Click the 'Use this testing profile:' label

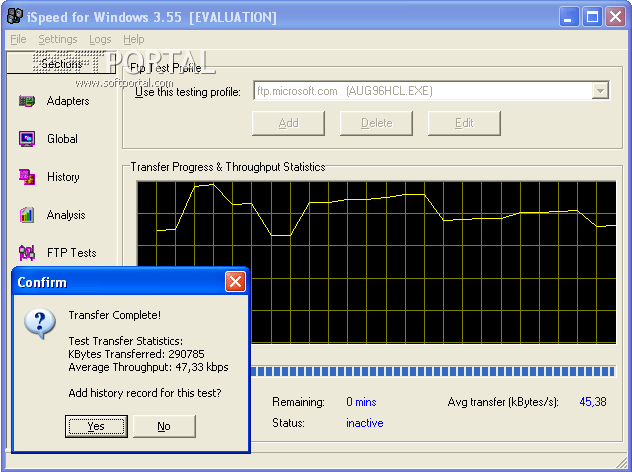(x=187, y=92)
